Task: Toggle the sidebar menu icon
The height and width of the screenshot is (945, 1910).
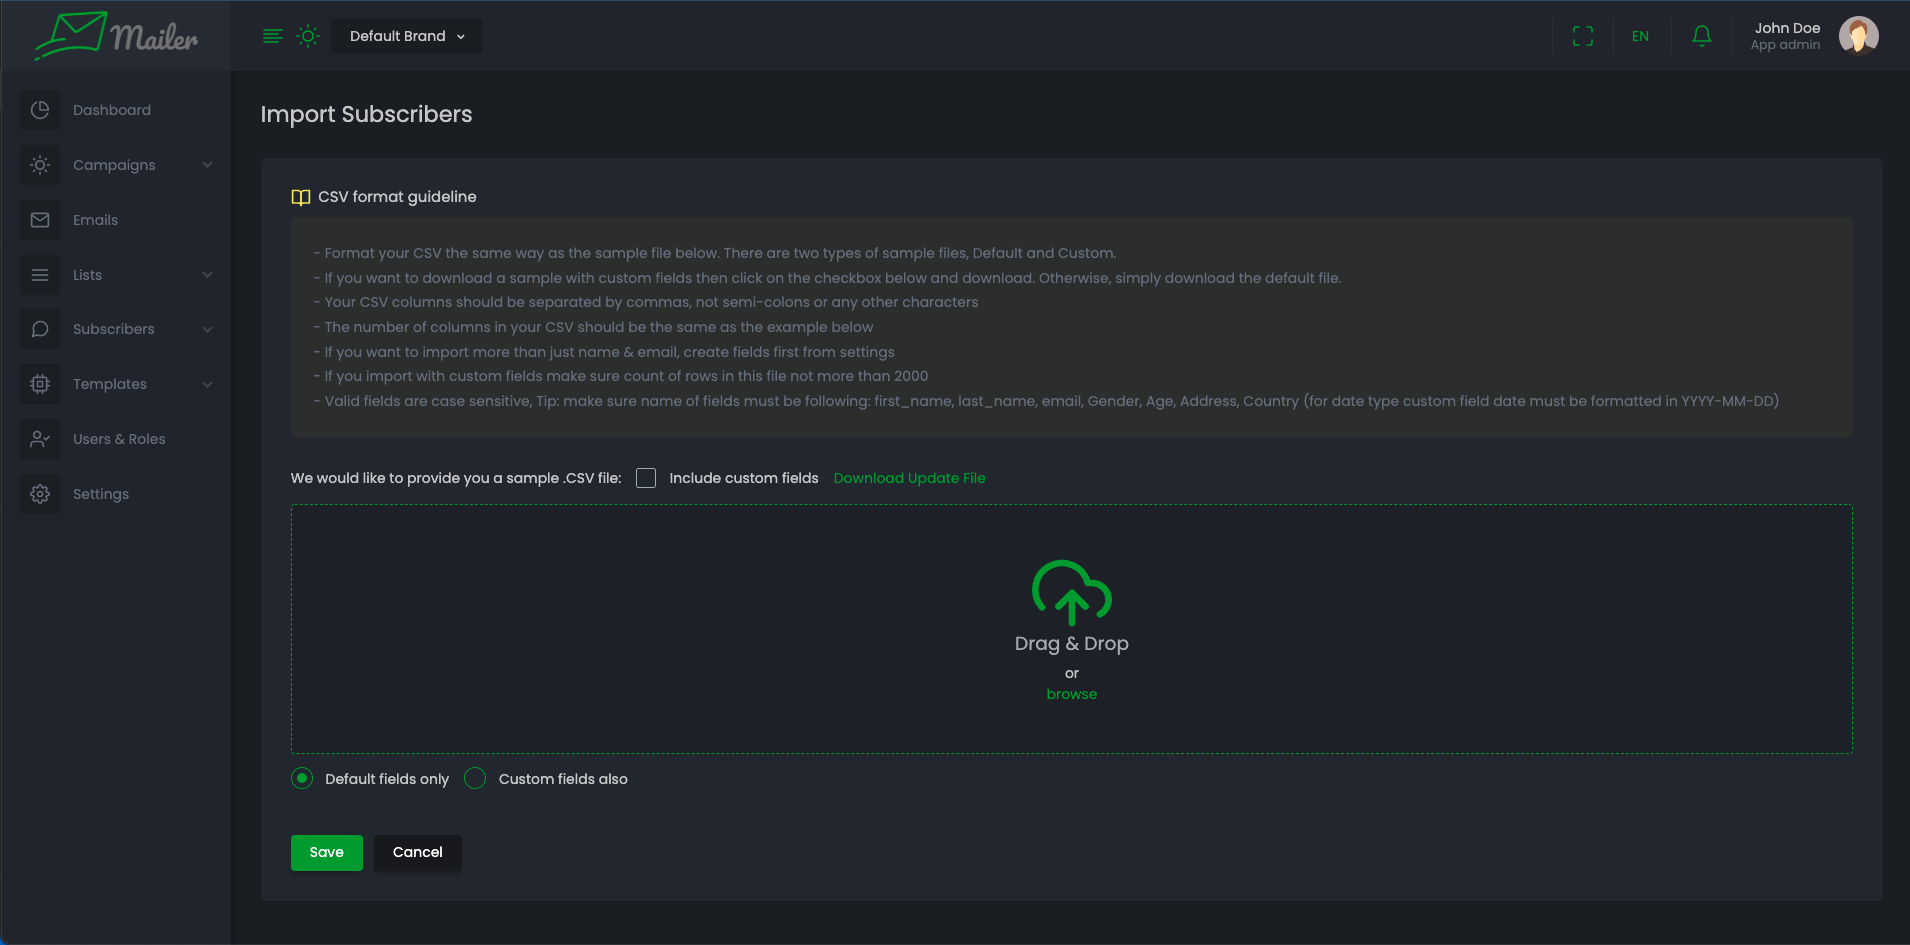Action: 272,36
